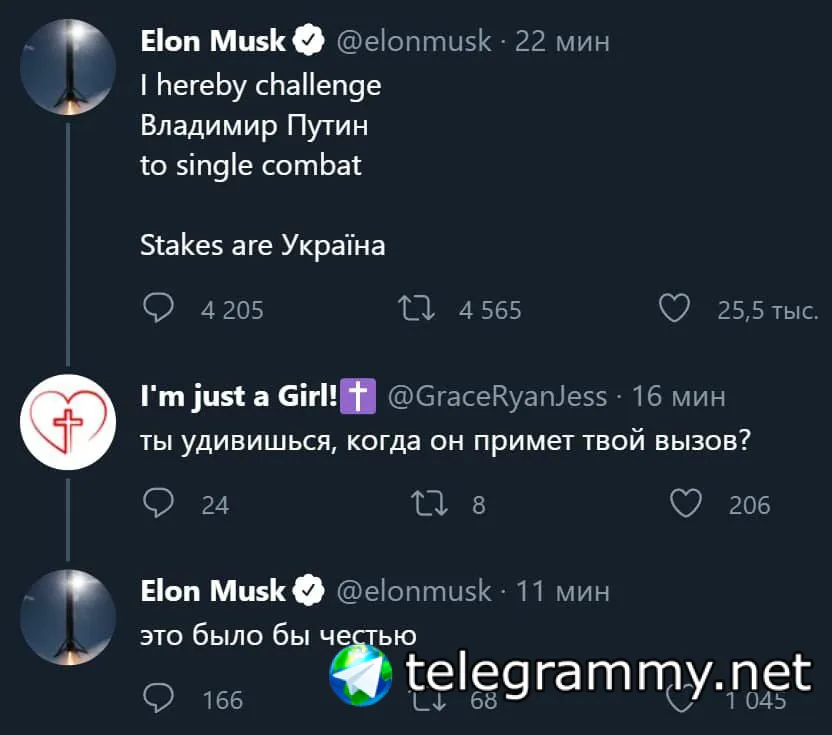Screen dimensions: 832x735
Task: Click the '16 мин' timestamp
Action: (x=679, y=397)
